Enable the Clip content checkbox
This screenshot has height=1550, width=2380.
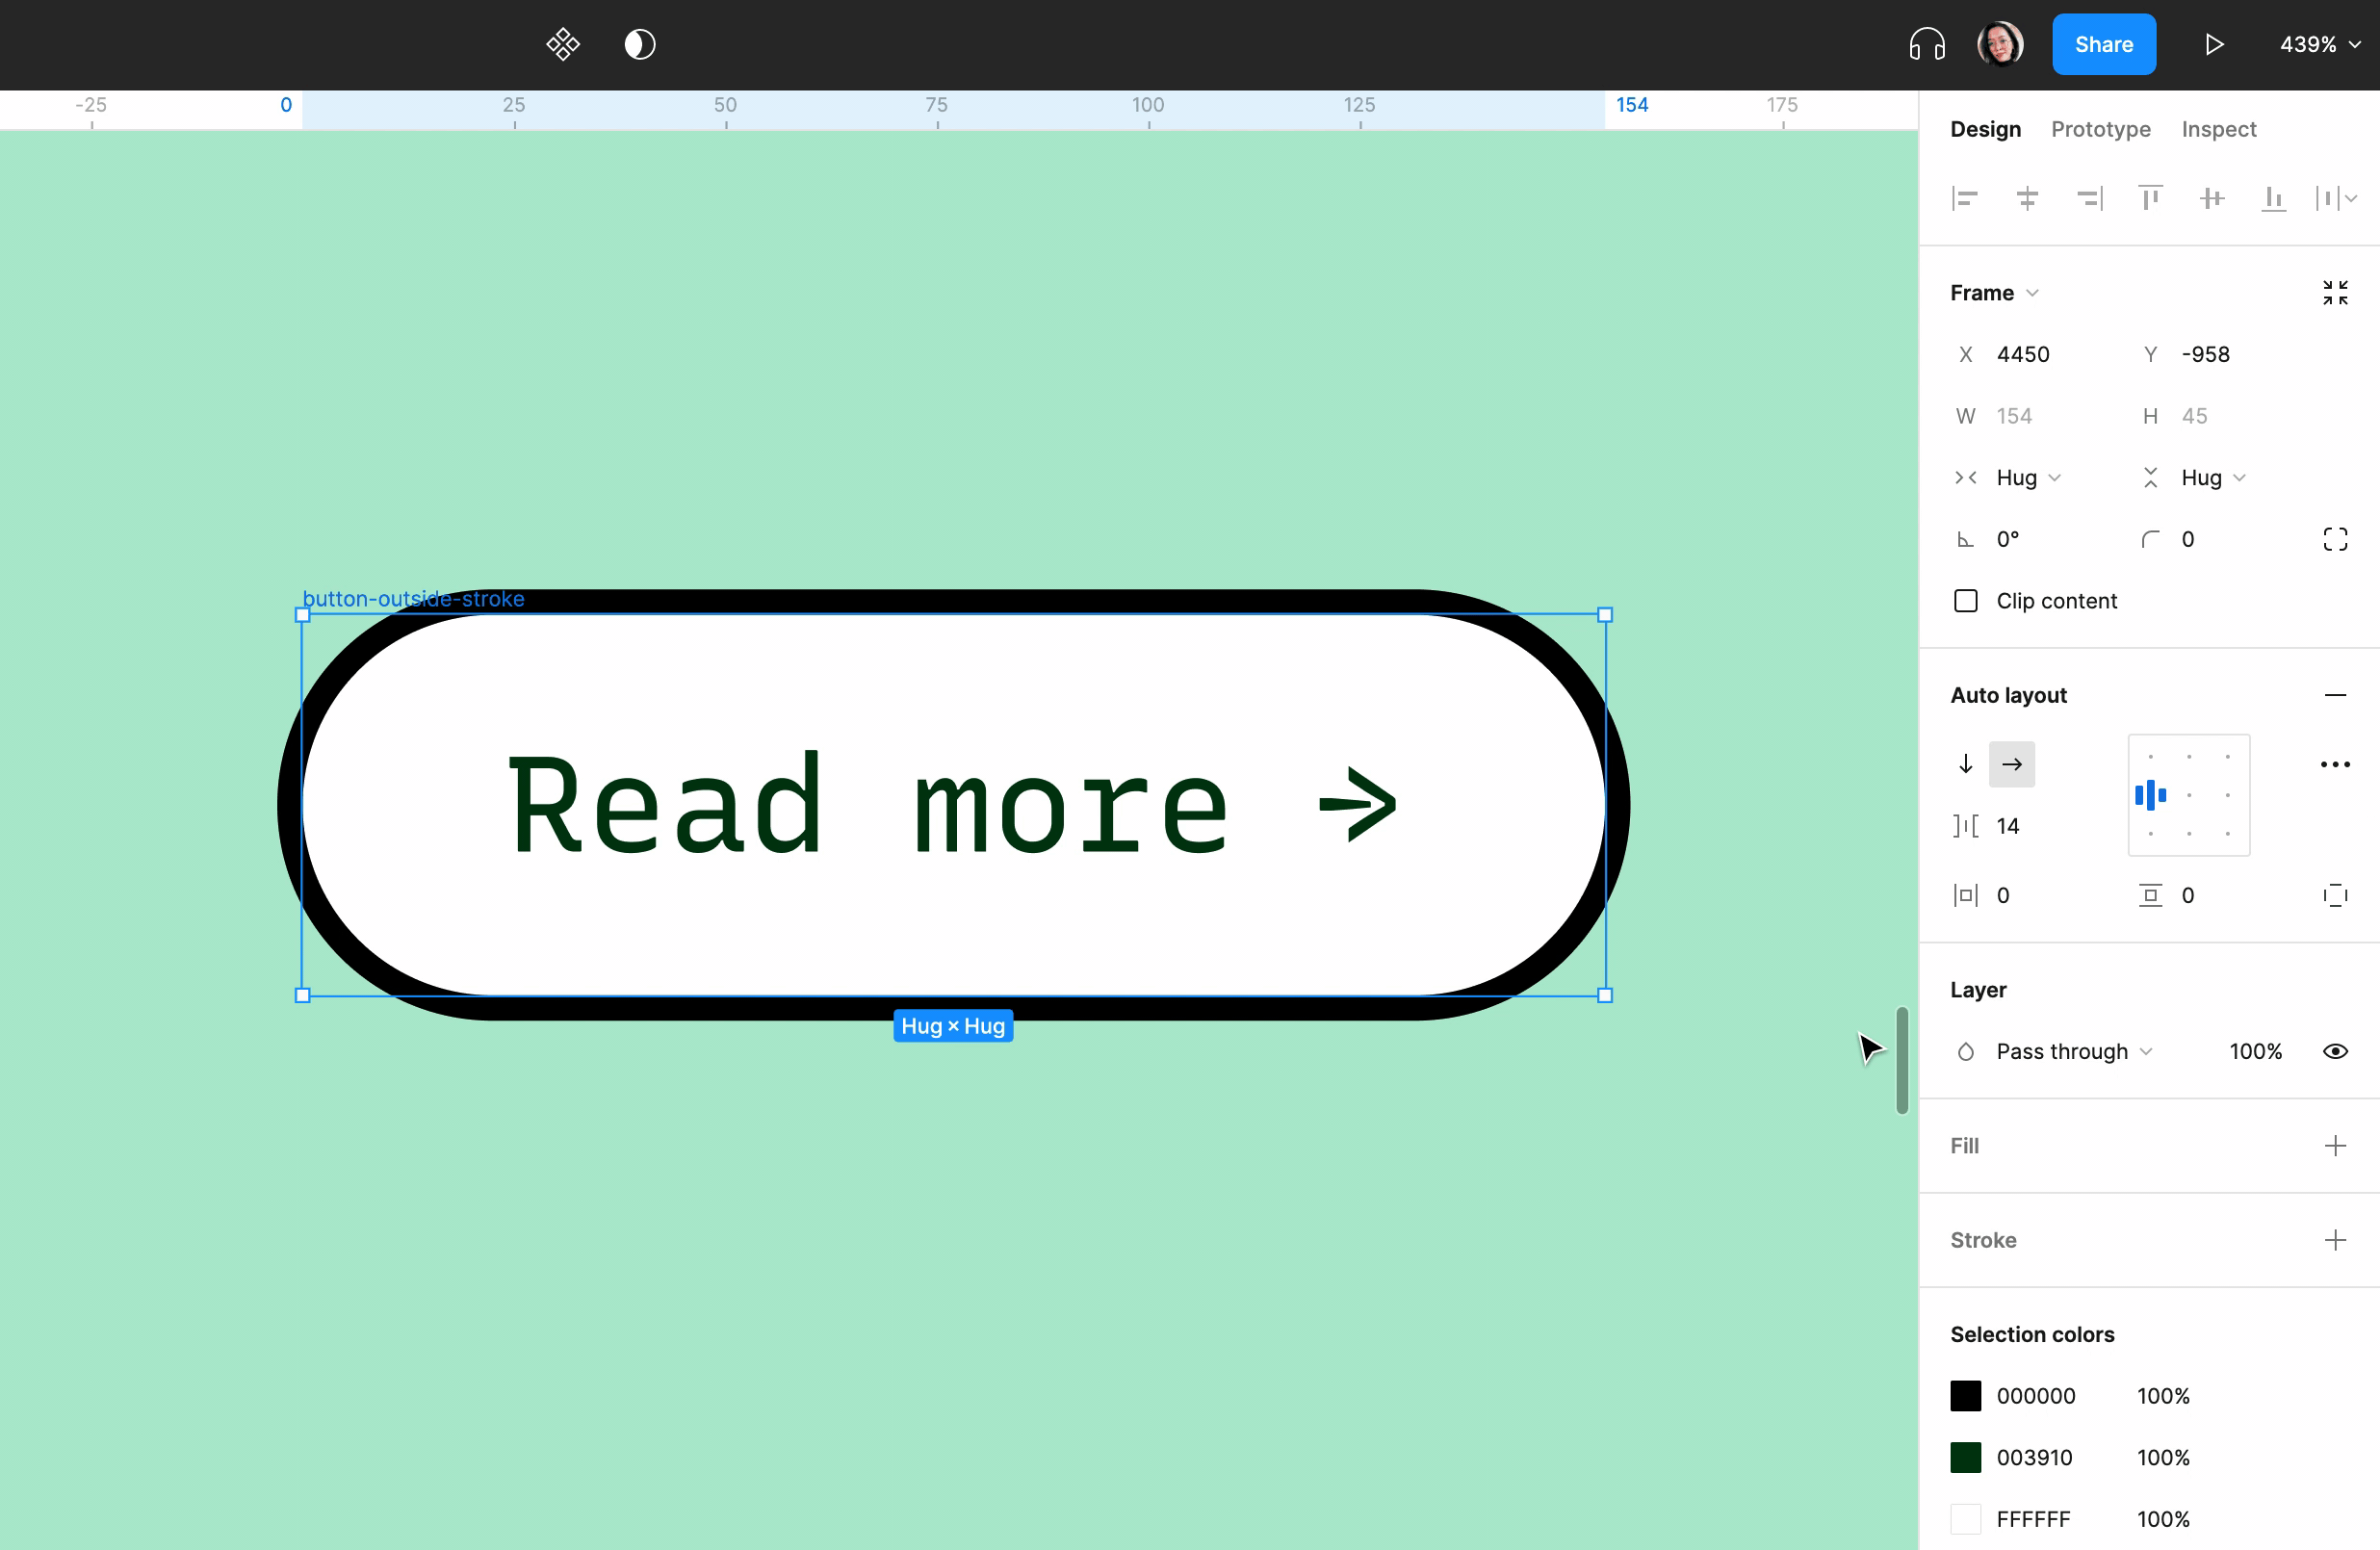coord(1965,601)
